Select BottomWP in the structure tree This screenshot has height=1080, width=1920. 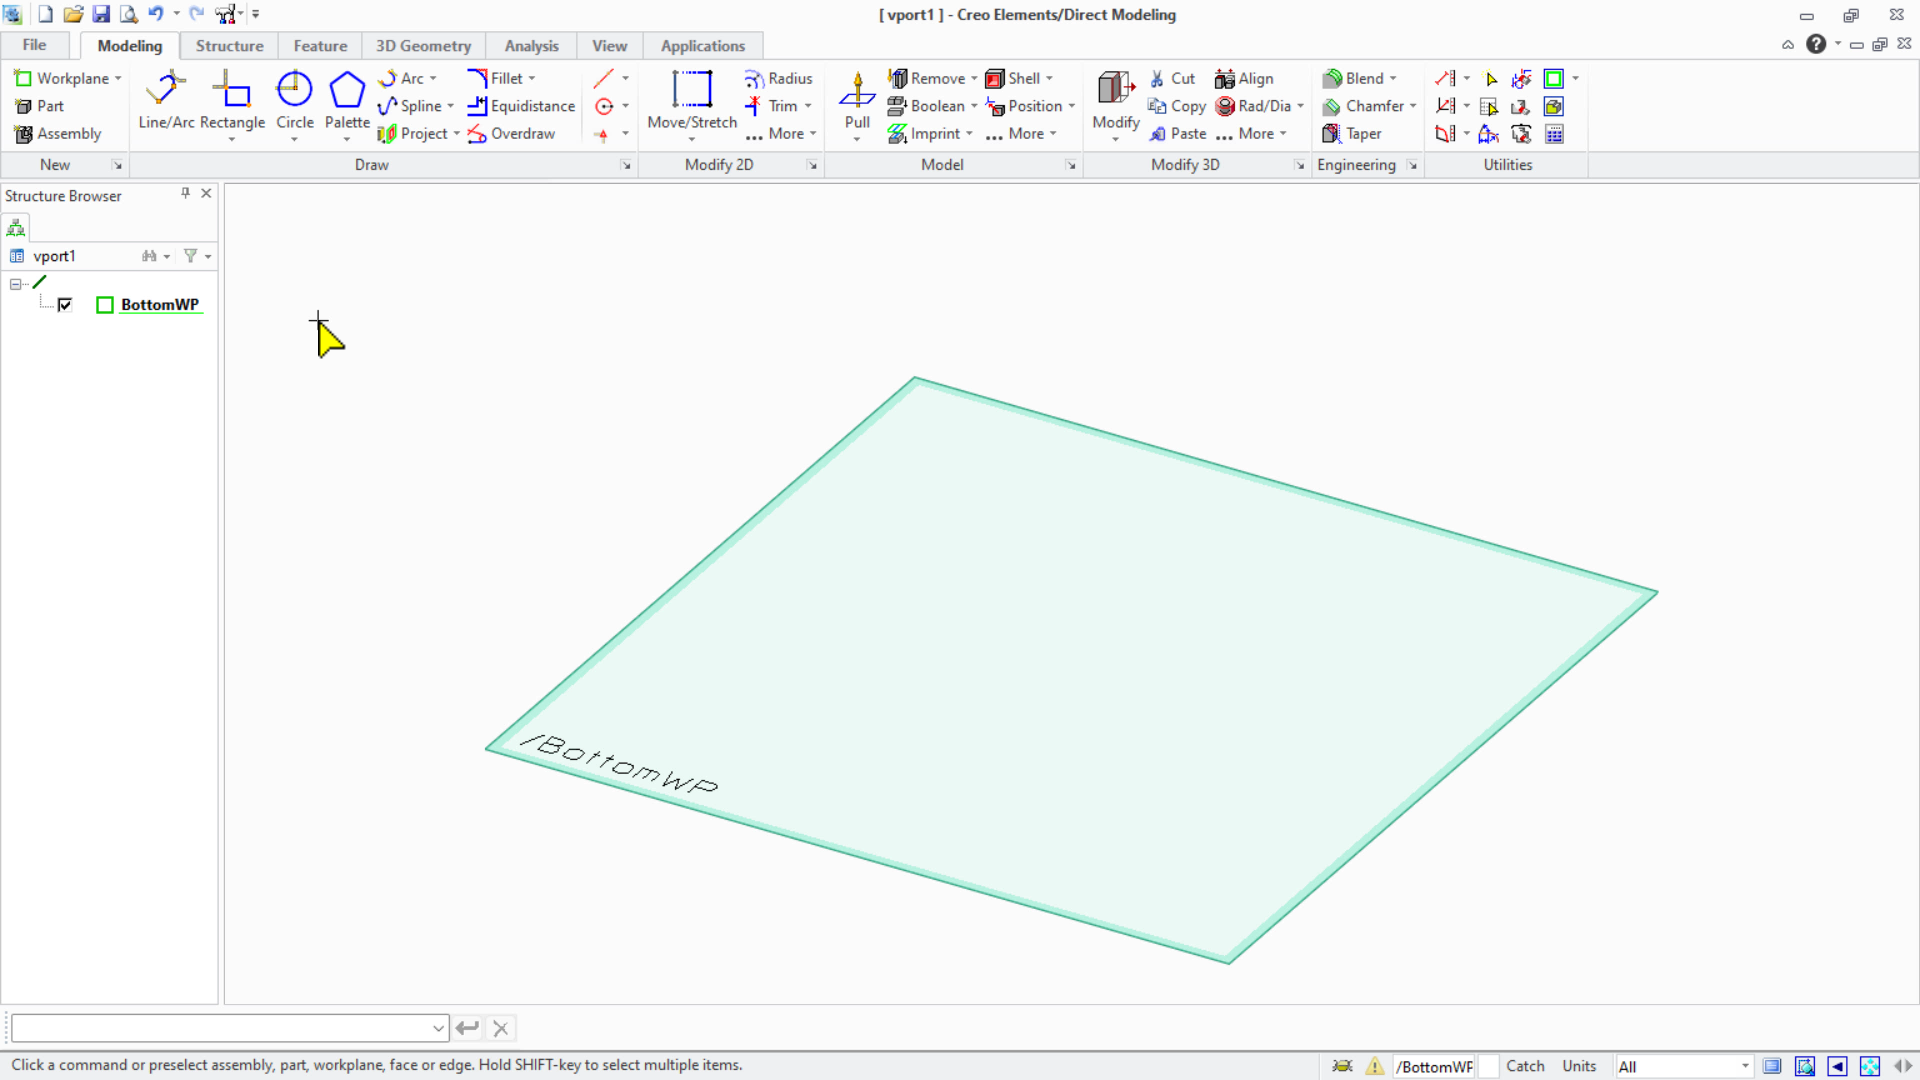pyautogui.click(x=160, y=305)
